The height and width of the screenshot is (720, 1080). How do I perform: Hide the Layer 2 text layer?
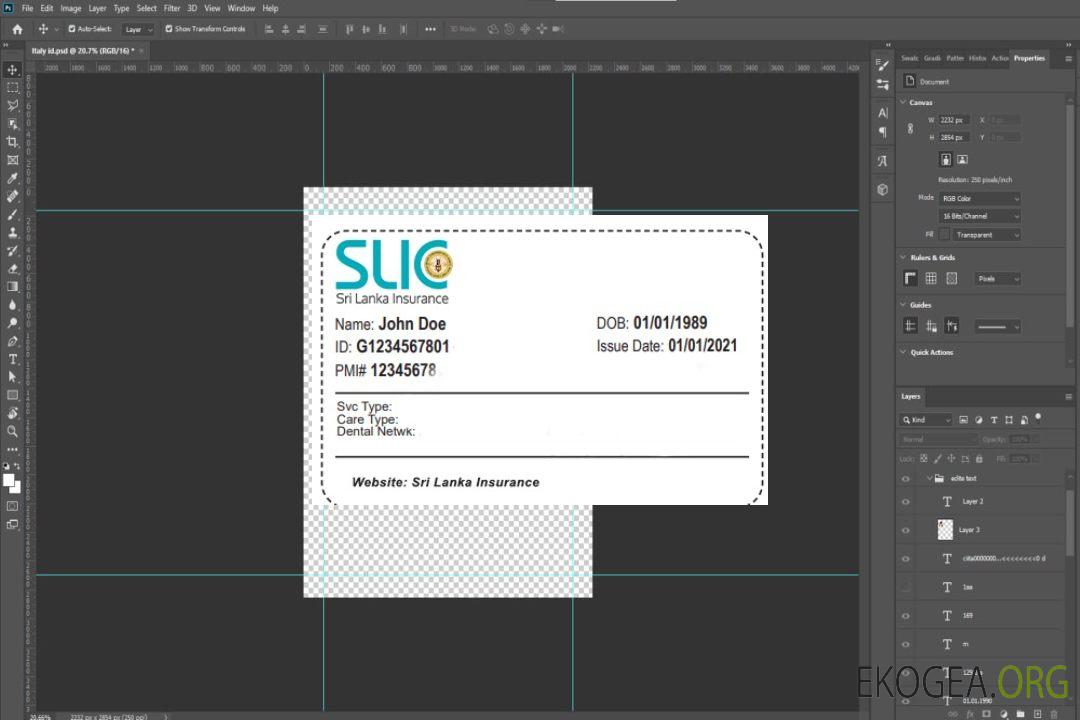tap(906, 502)
